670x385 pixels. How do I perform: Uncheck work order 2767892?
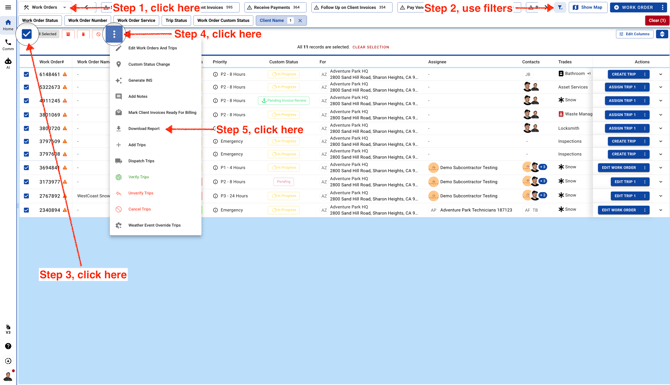[26, 196]
